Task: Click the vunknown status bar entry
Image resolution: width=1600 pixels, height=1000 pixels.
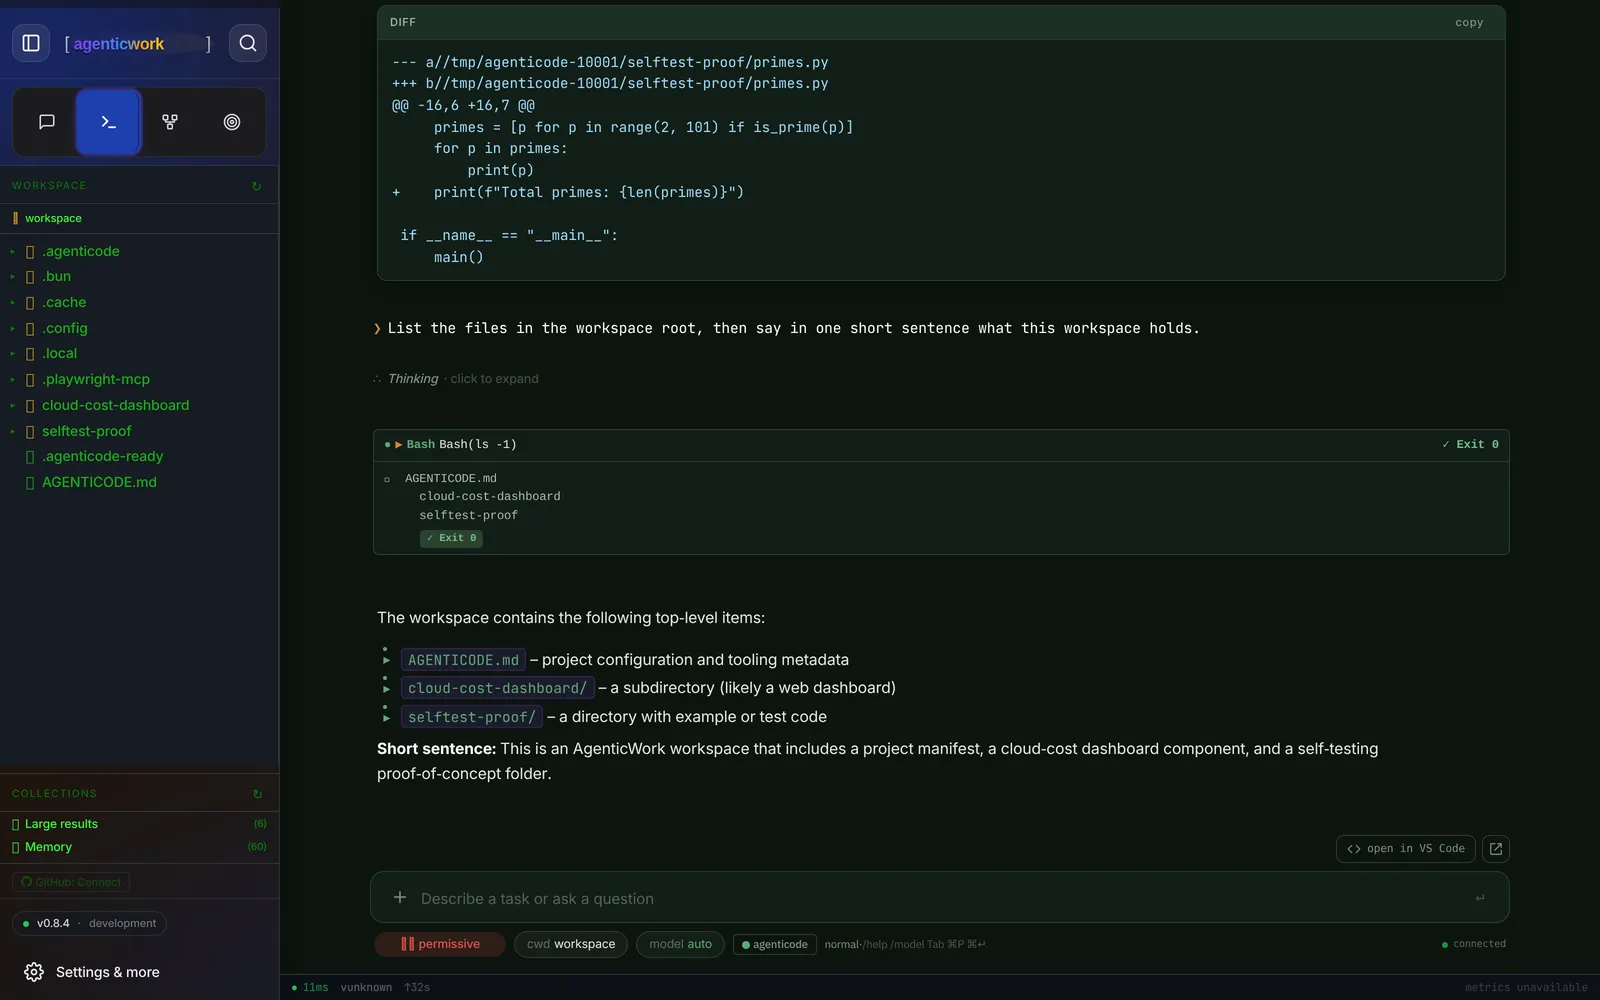Action: 366,988
